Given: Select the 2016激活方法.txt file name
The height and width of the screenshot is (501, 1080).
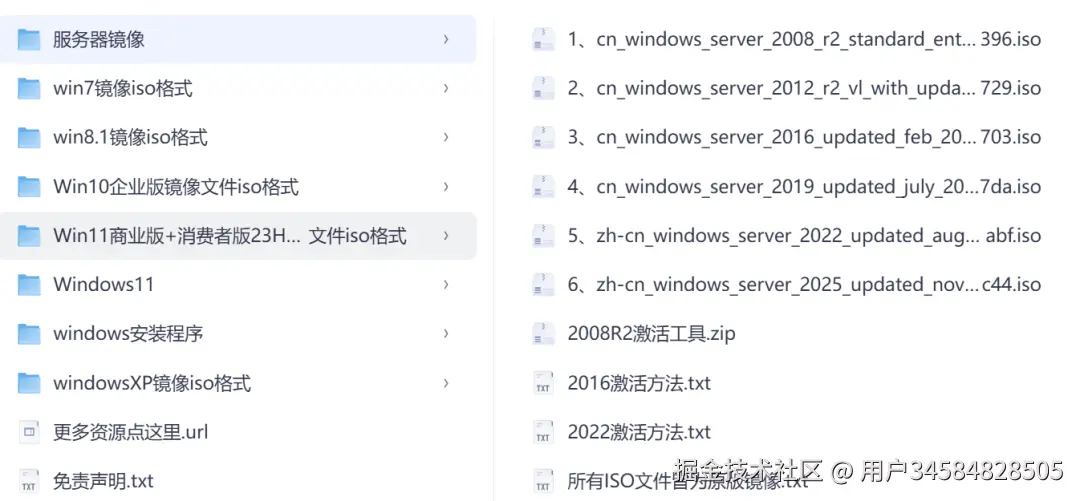Looking at the screenshot, I should pyautogui.click(x=639, y=382).
